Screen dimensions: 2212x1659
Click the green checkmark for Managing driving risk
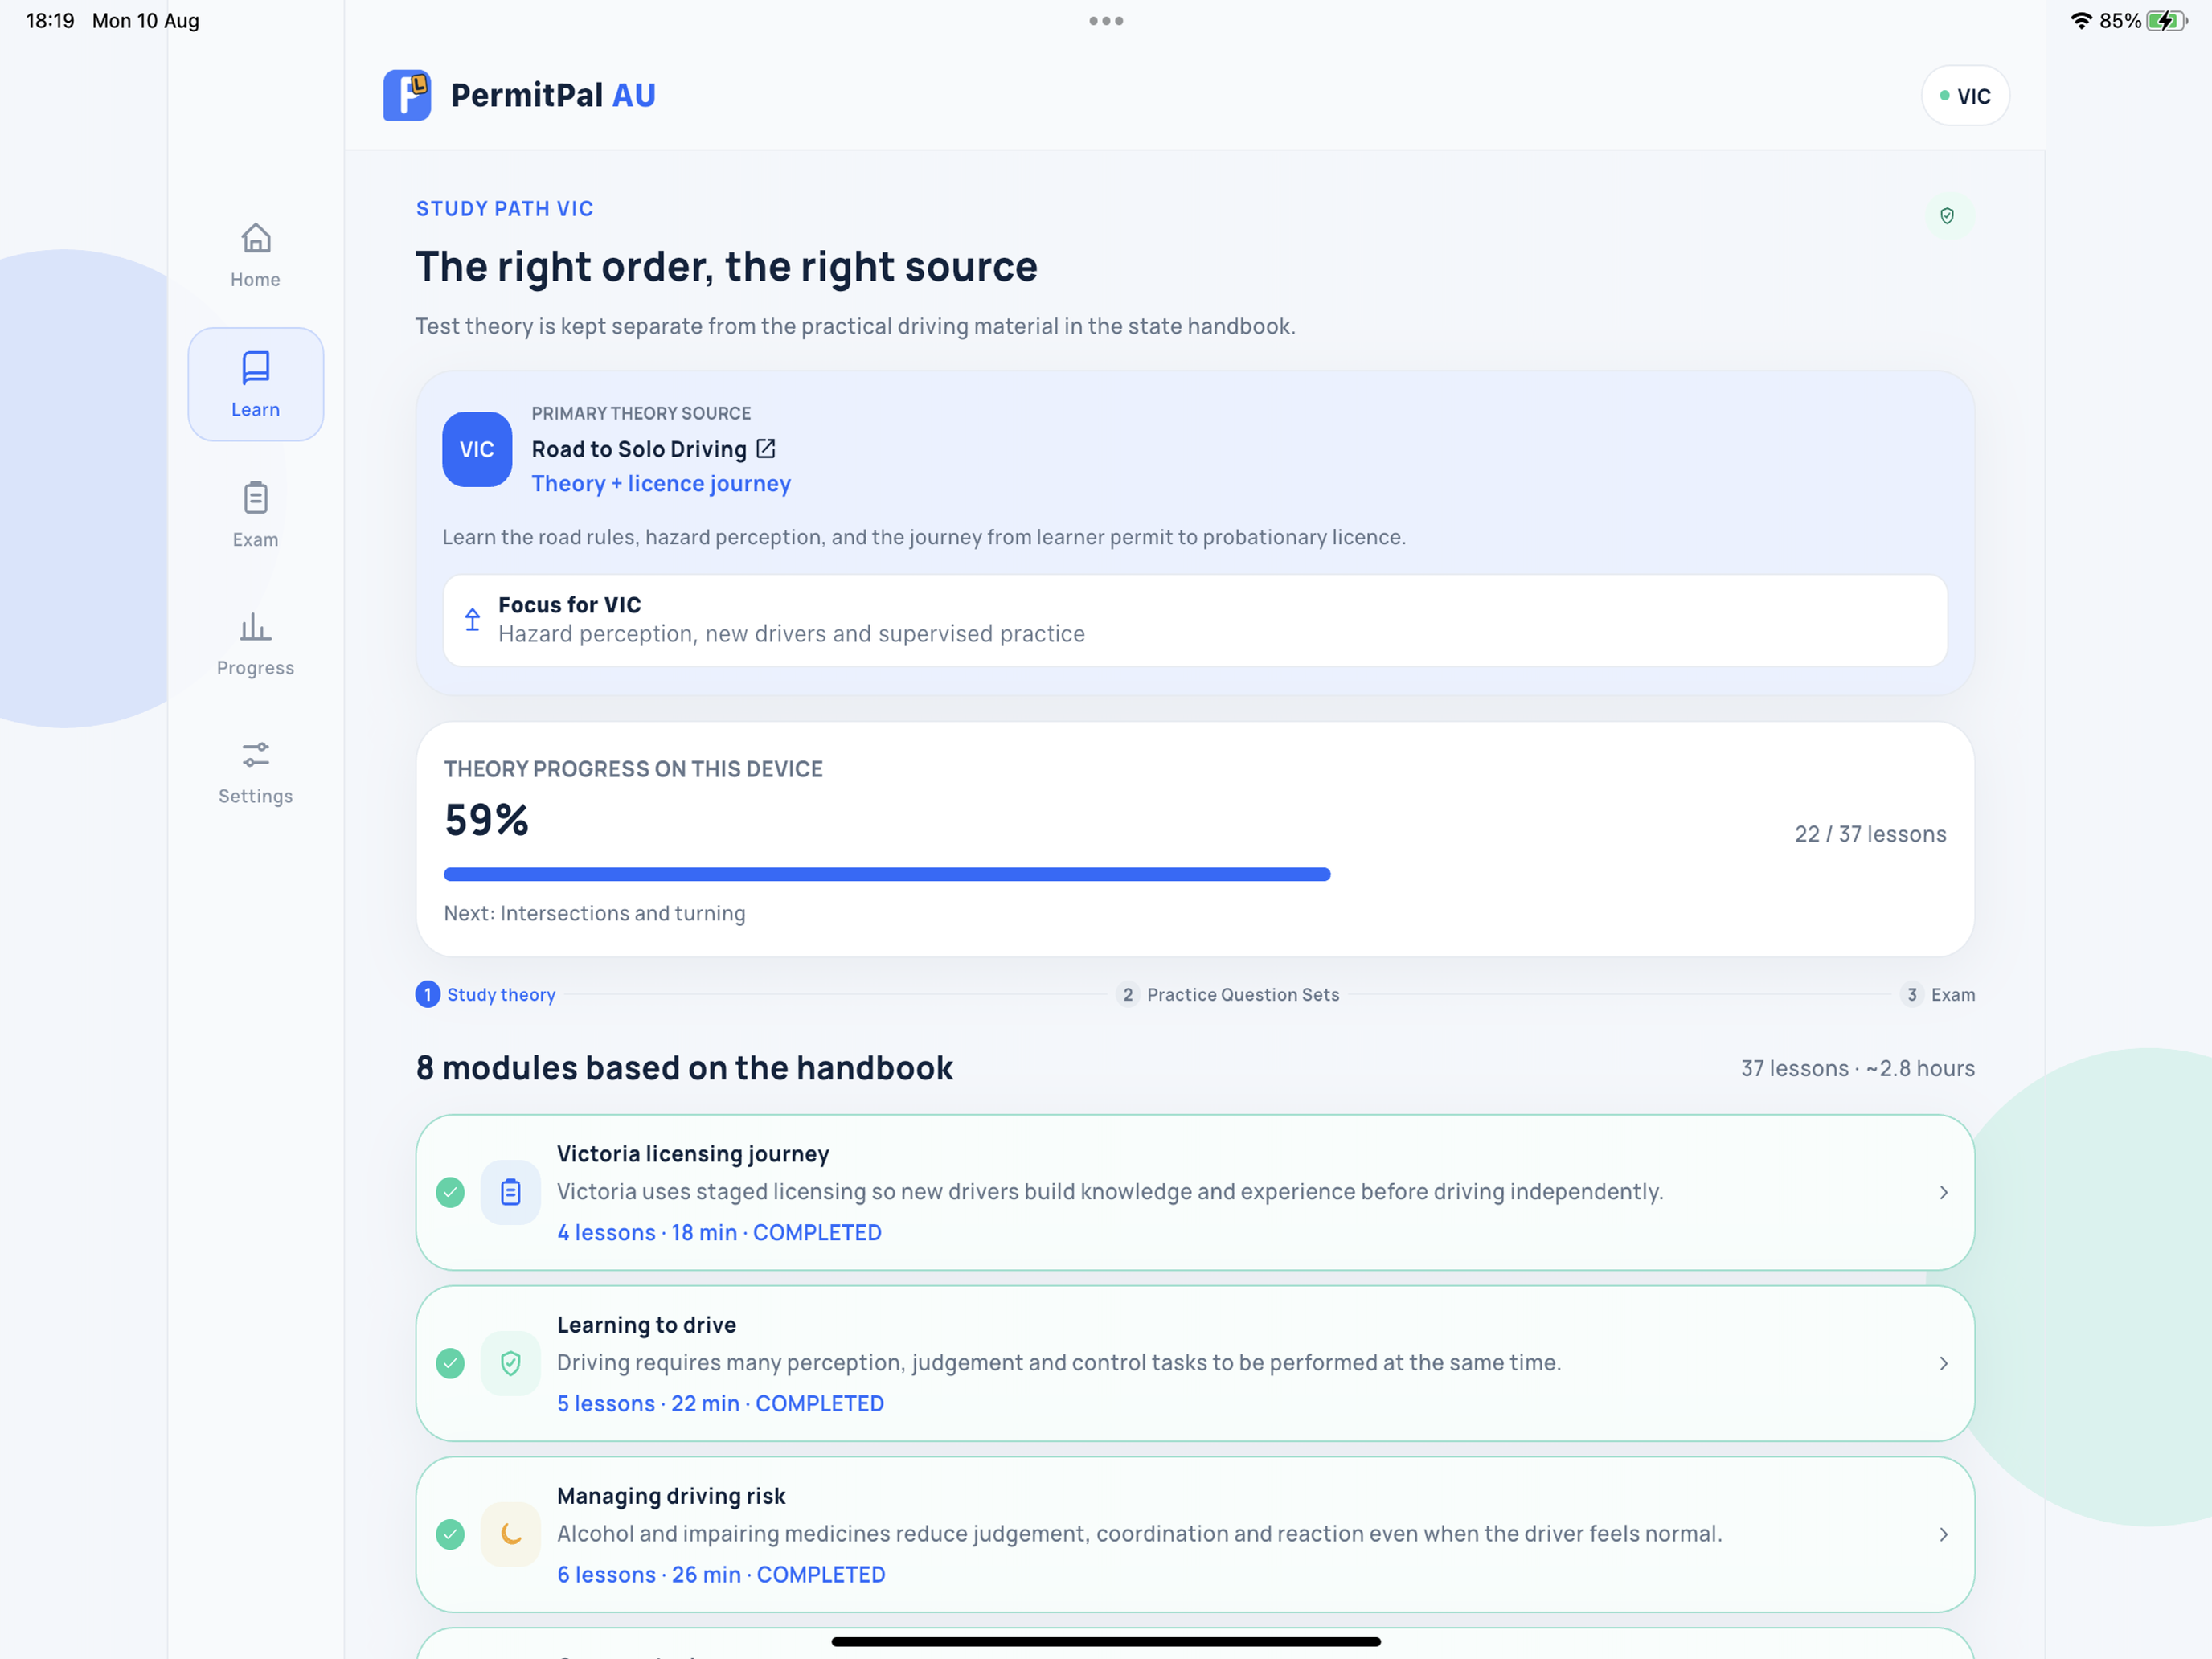(450, 1534)
